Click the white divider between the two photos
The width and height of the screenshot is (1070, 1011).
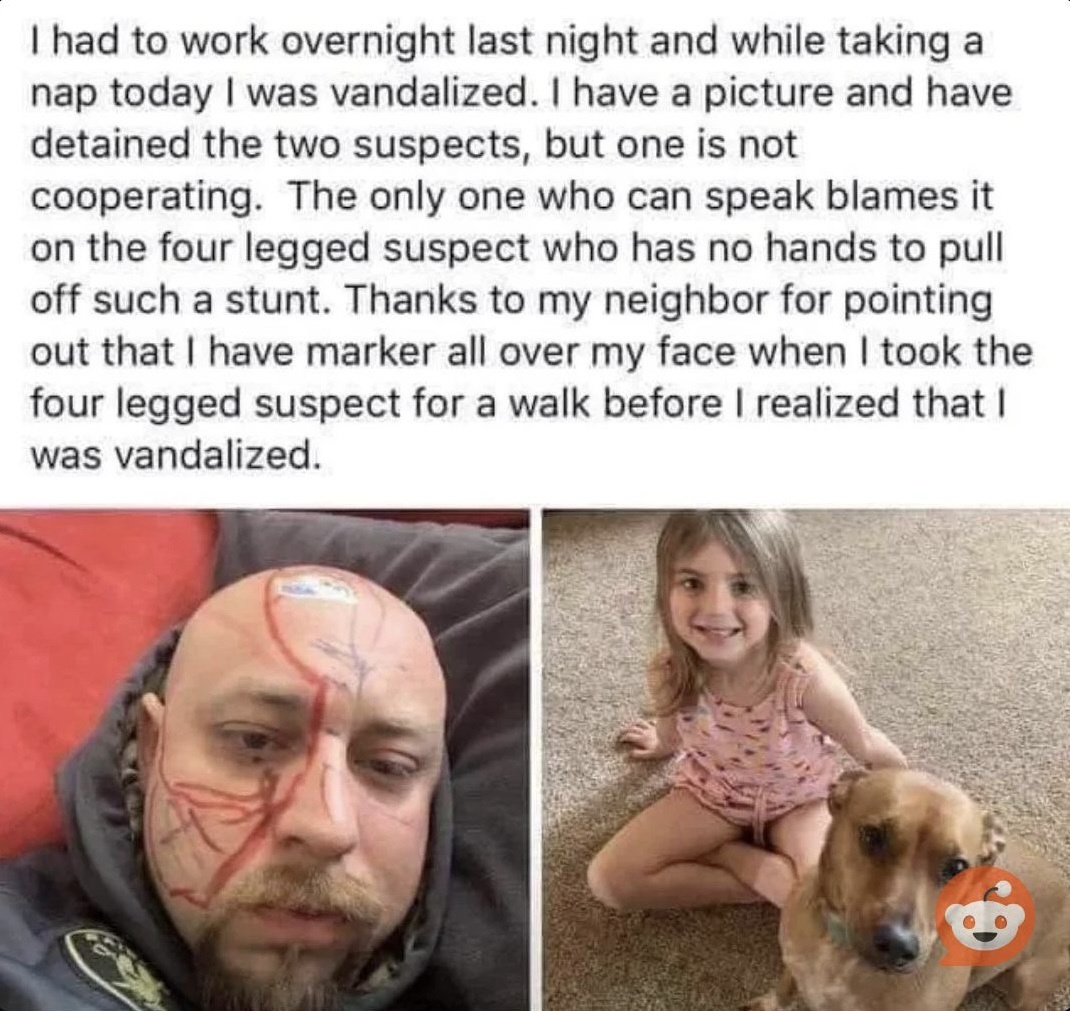[x=536, y=760]
